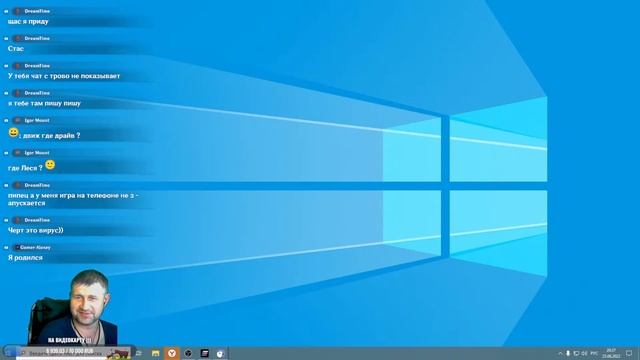Click the microphone tray icon
Viewport: 640px width, 360px height.
click(x=568, y=353)
